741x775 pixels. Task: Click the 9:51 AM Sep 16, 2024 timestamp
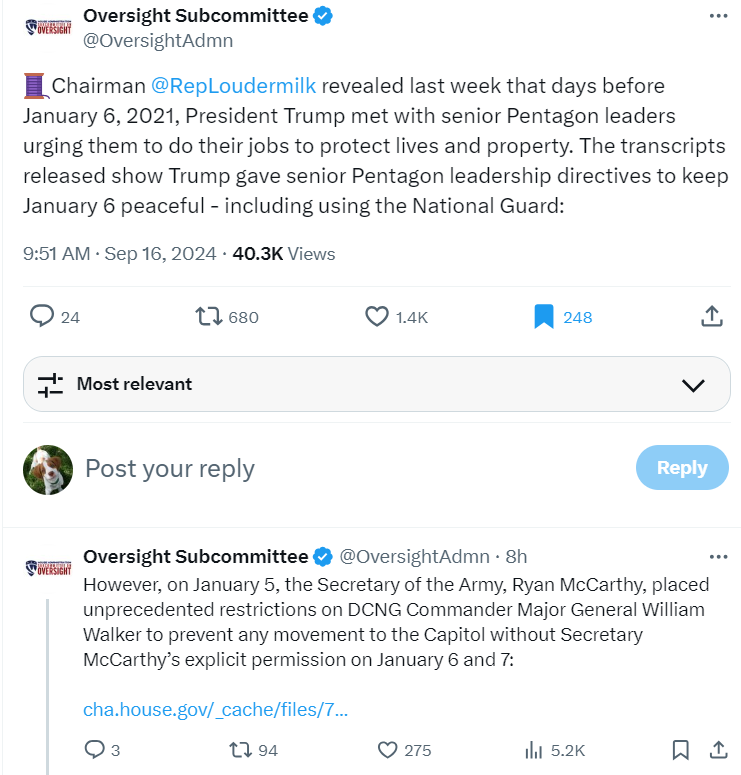(x=120, y=254)
